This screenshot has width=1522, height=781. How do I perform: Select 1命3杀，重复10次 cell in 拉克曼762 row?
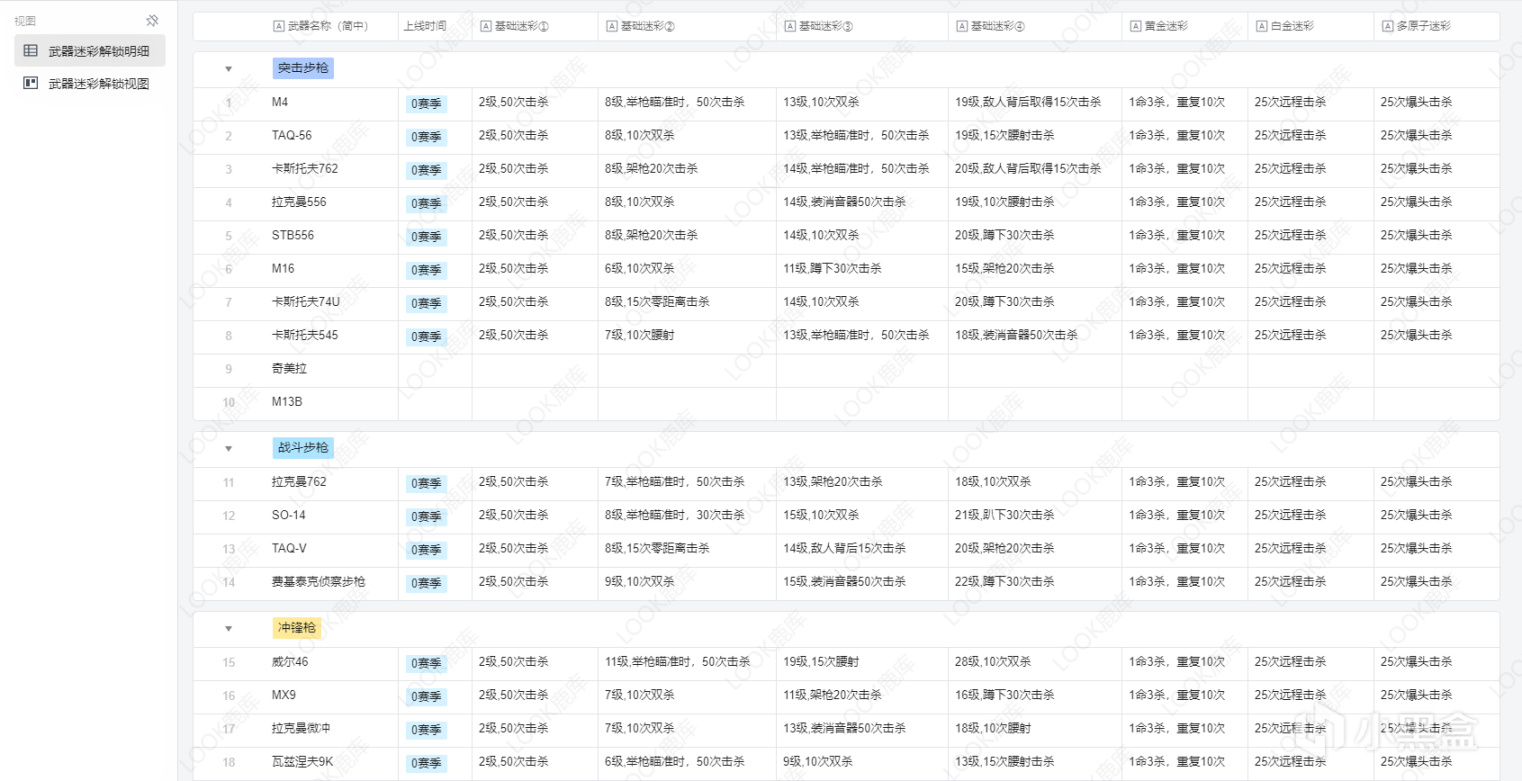click(x=1185, y=484)
